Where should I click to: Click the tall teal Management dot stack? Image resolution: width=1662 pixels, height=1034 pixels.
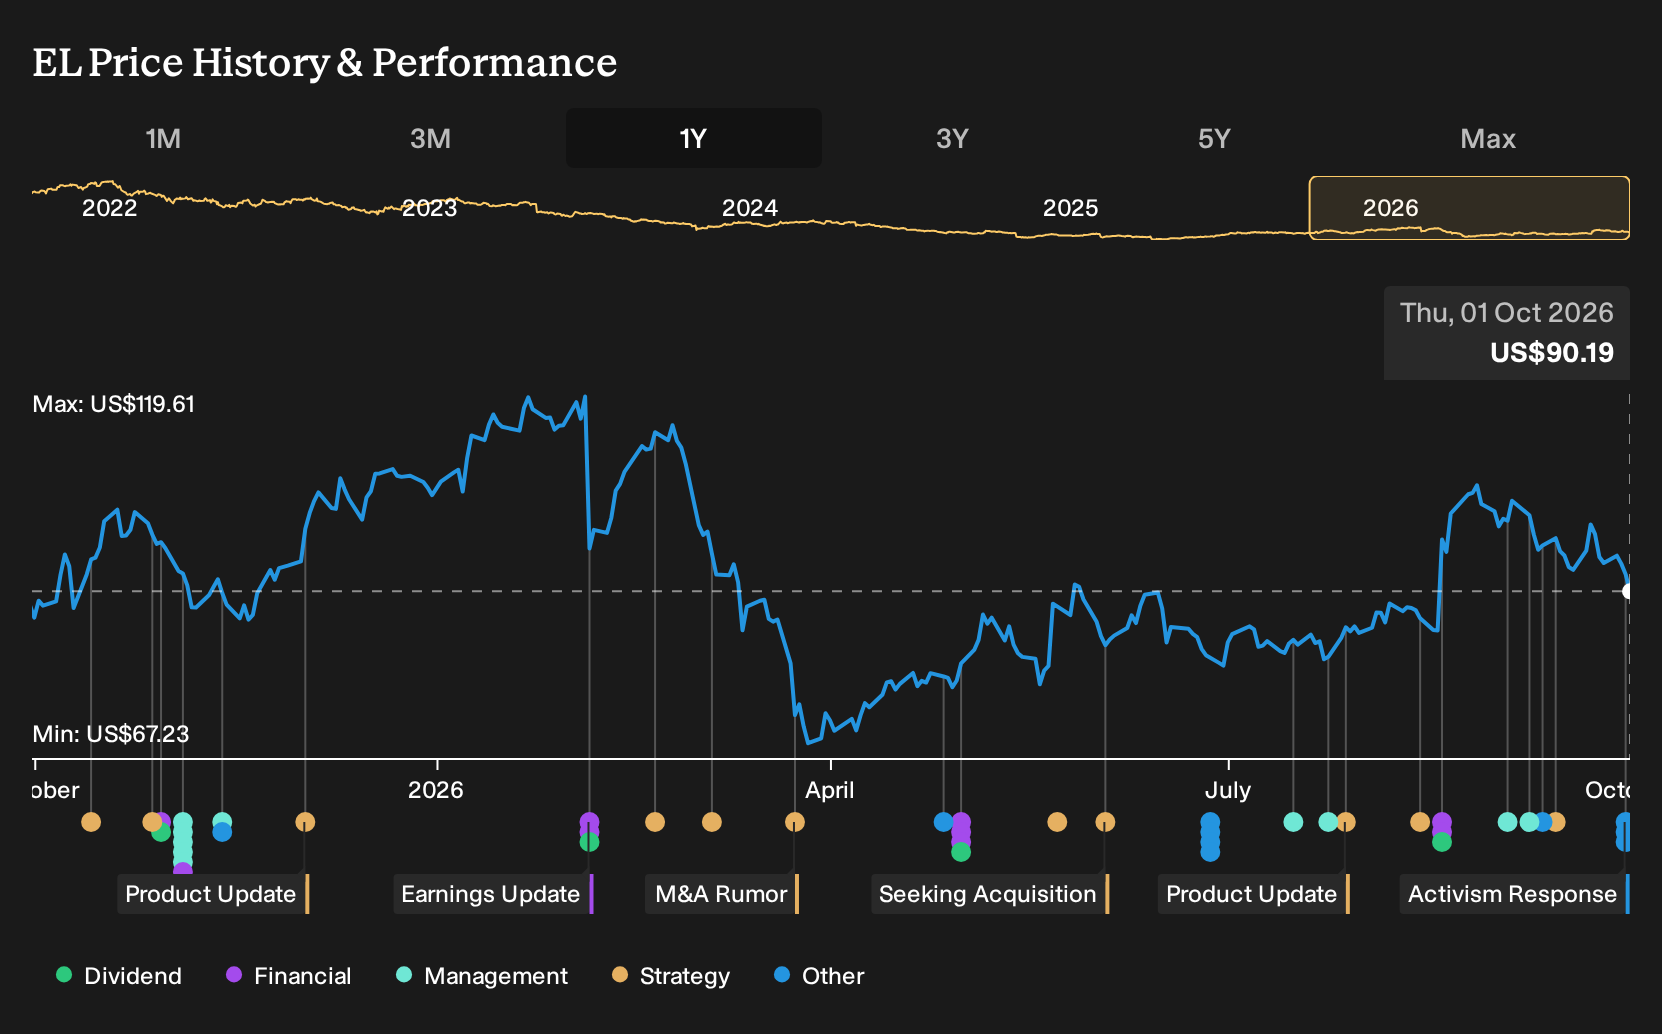[x=183, y=842]
